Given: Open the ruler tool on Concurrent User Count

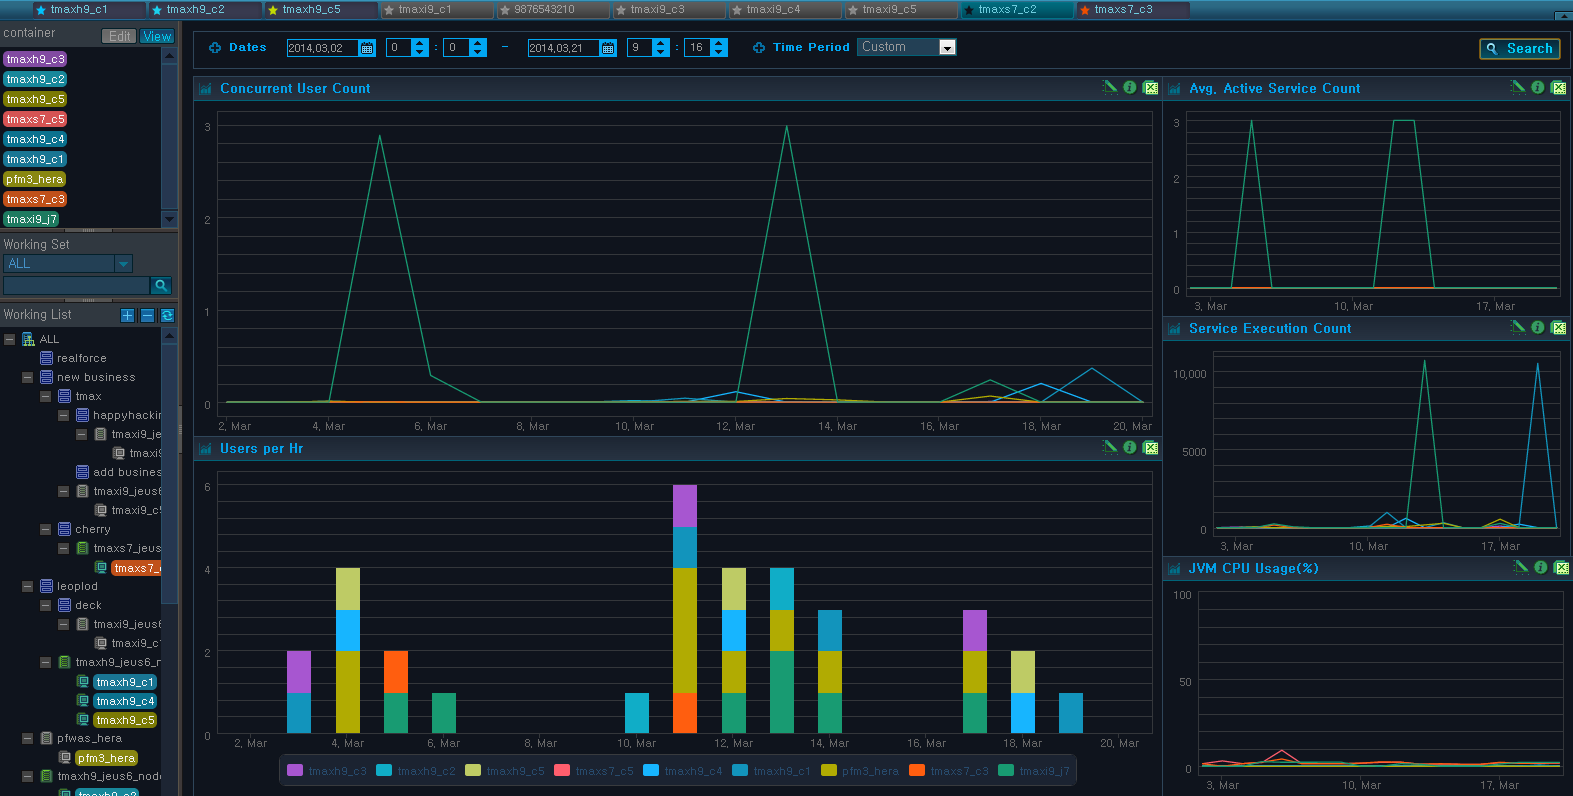Looking at the screenshot, I should click(x=1110, y=87).
